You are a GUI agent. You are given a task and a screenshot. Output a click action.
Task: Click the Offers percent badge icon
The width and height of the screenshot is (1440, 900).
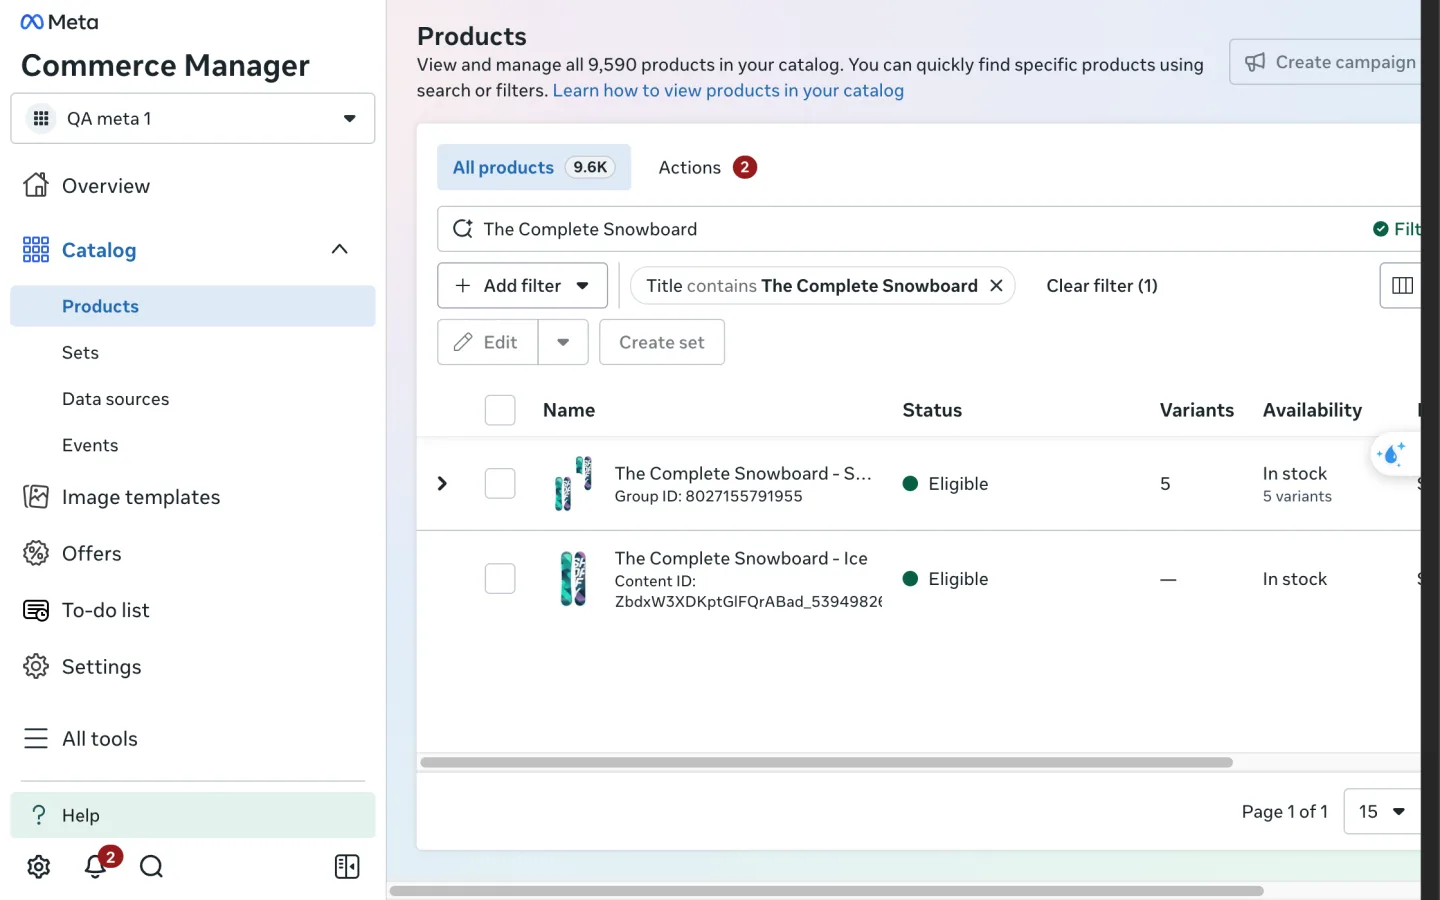point(36,553)
